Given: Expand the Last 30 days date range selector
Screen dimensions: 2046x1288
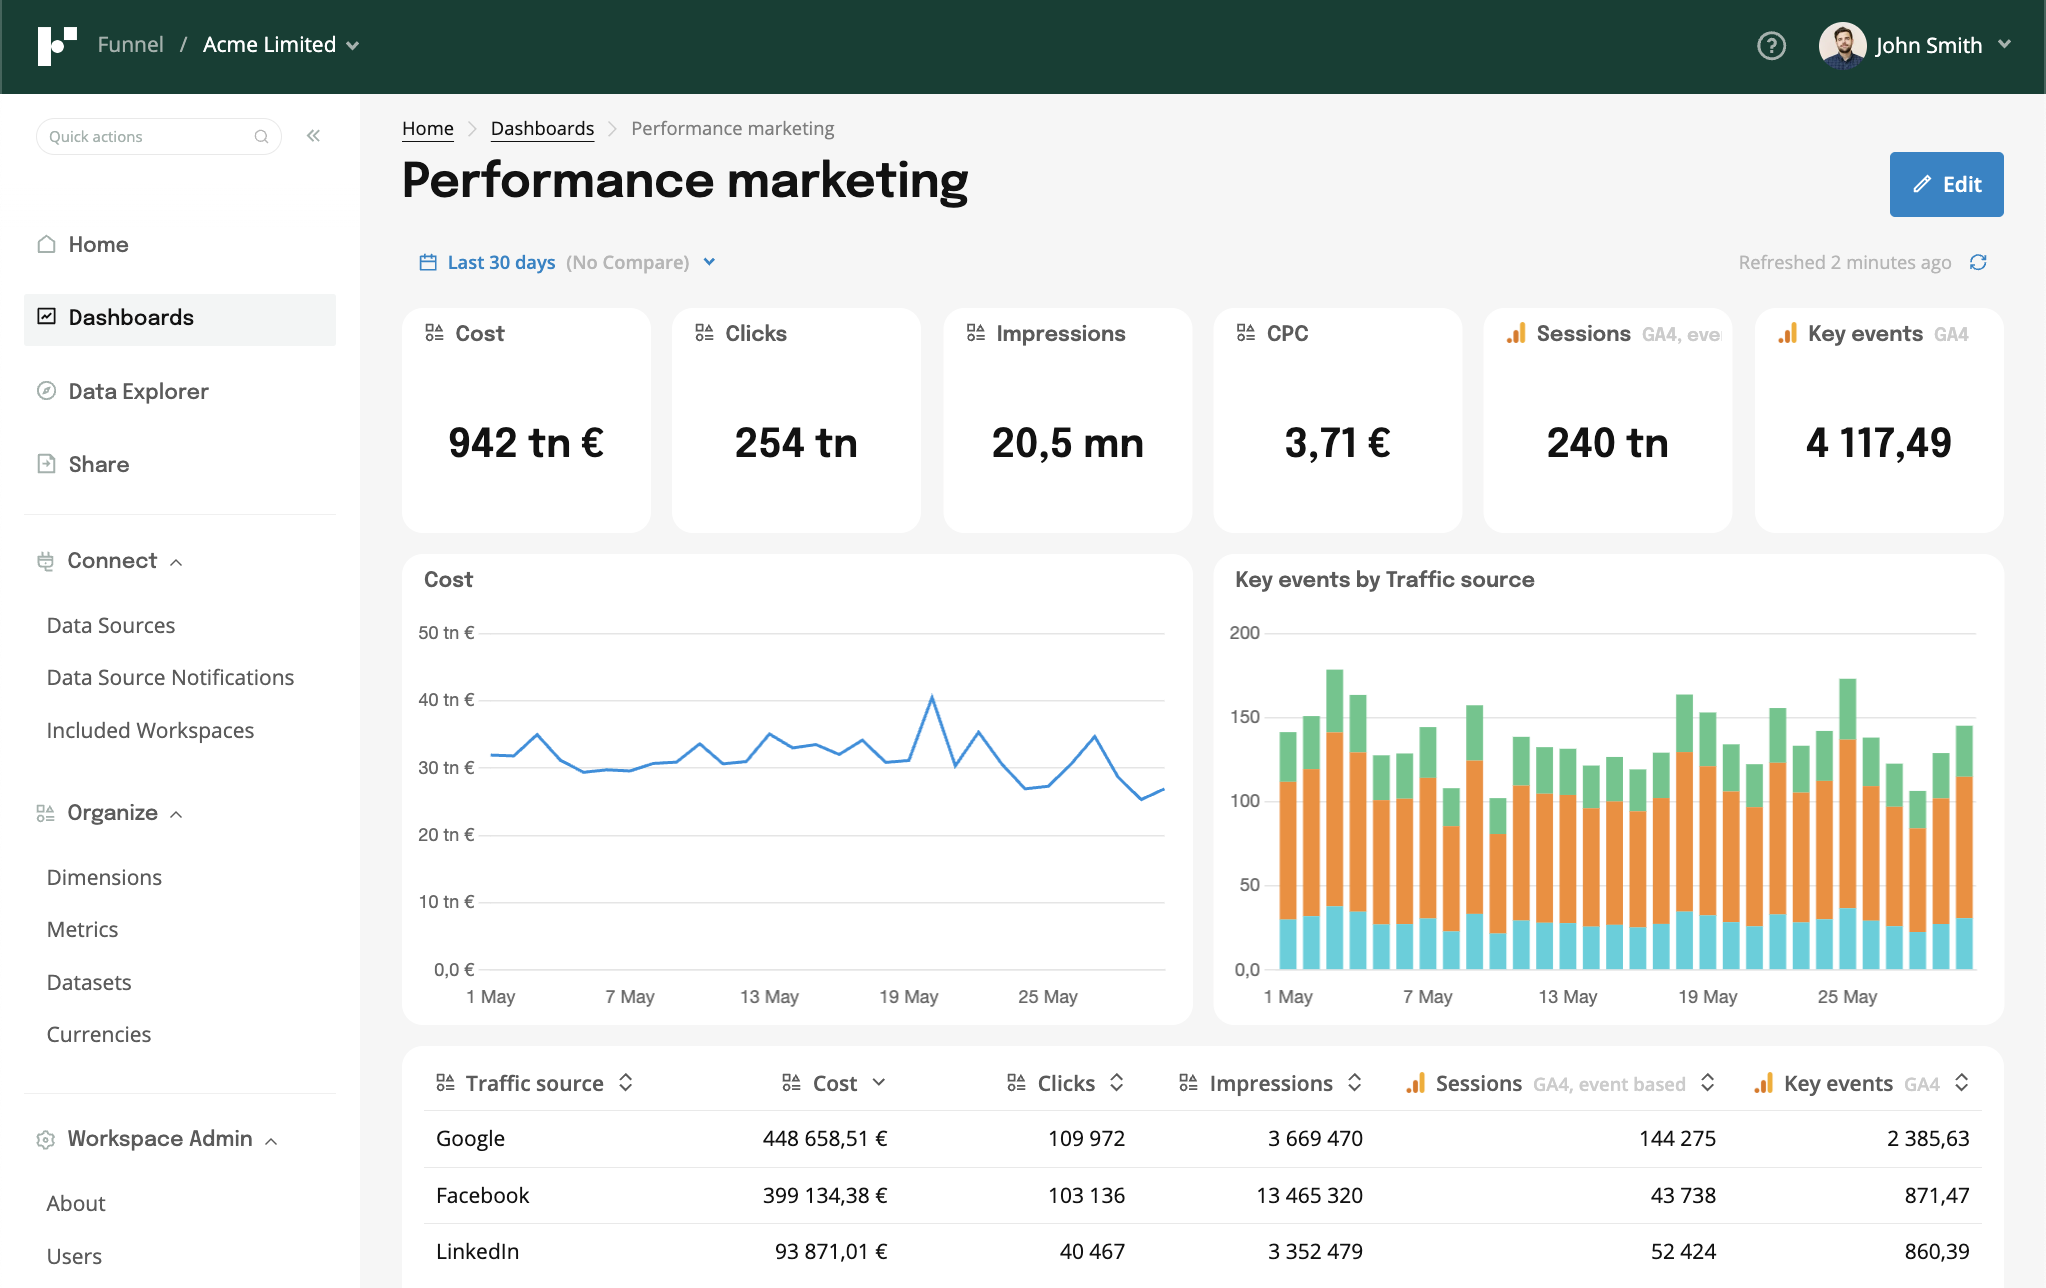Looking at the screenshot, I should click(x=709, y=262).
